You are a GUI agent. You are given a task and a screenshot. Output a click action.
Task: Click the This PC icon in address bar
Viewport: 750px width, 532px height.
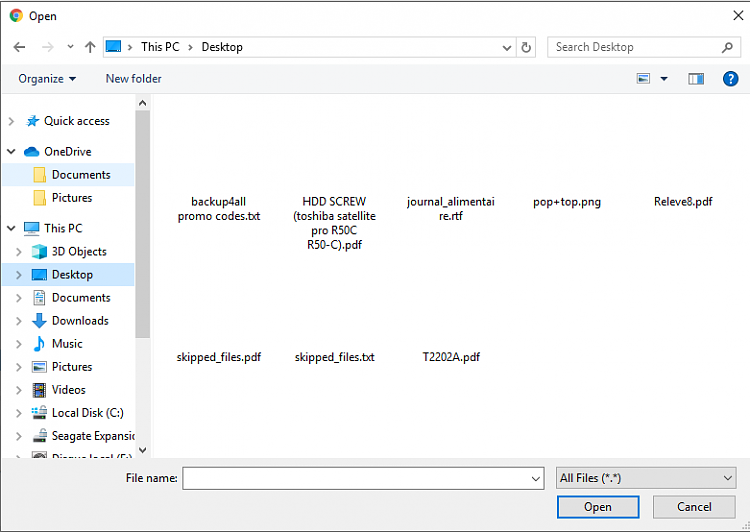113,46
